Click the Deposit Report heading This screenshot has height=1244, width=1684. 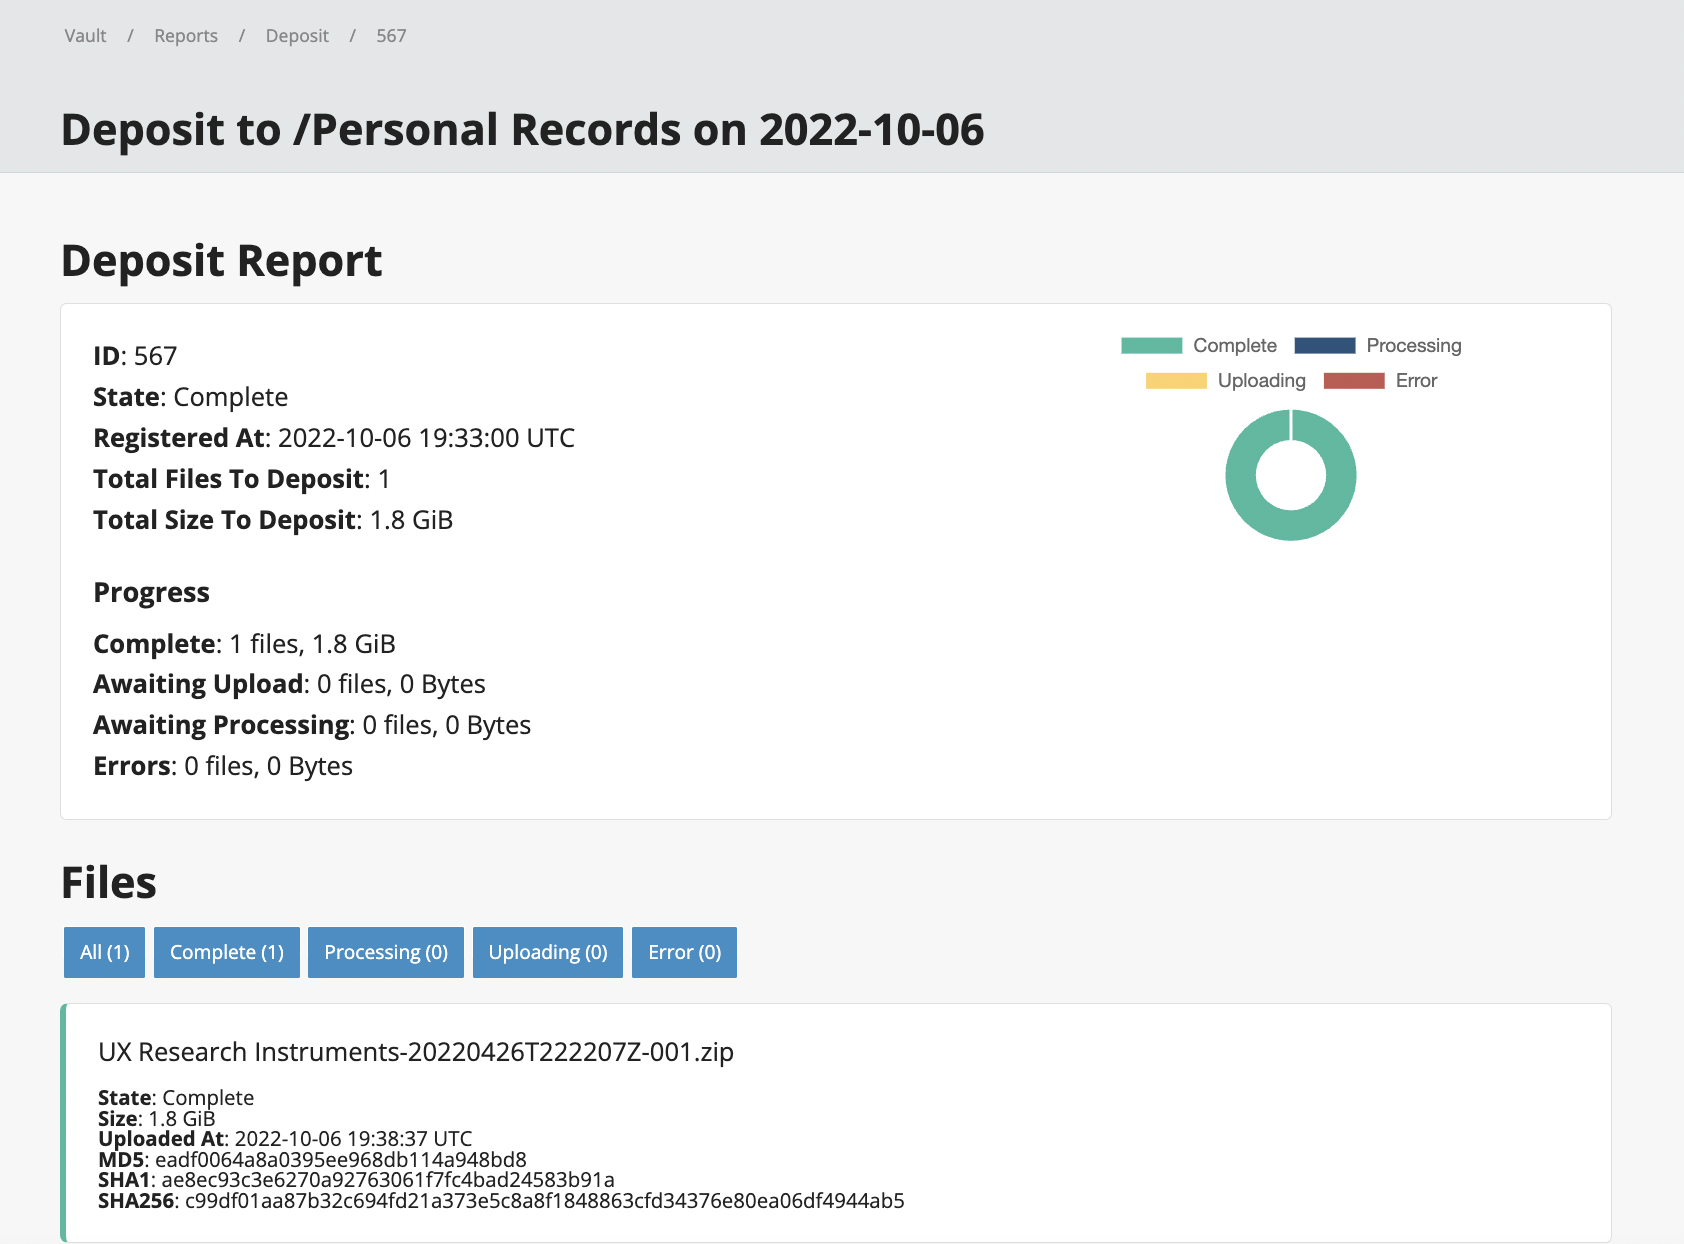pos(221,261)
